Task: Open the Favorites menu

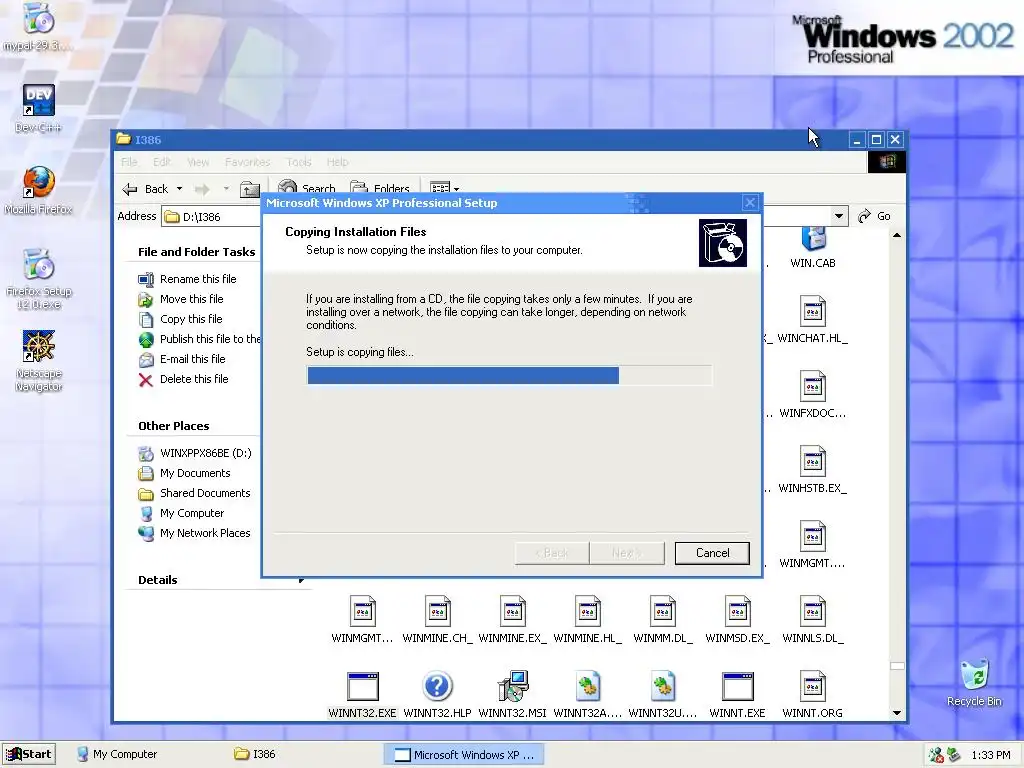Action: point(248,162)
